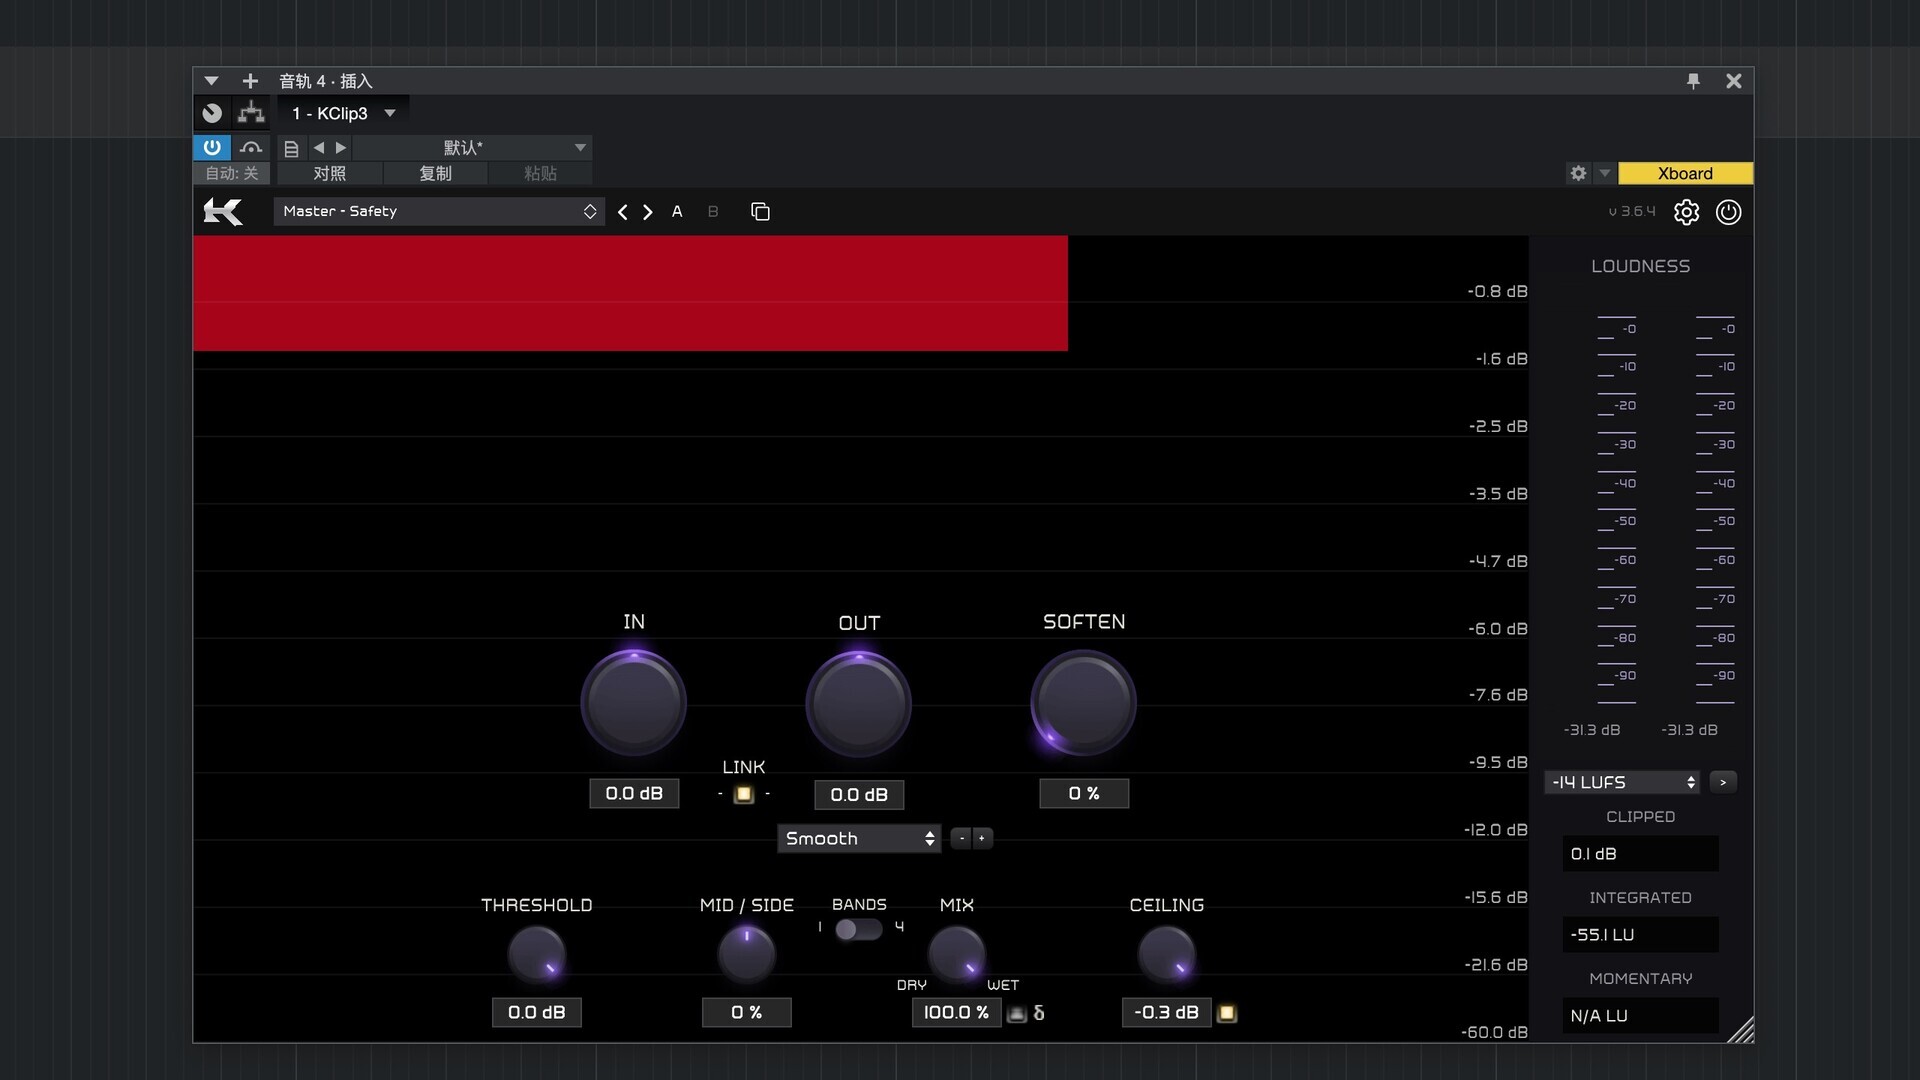Screen dimensions: 1920x1080
Task: Click the MID / SIDE 0 % field
Action: click(x=747, y=1013)
